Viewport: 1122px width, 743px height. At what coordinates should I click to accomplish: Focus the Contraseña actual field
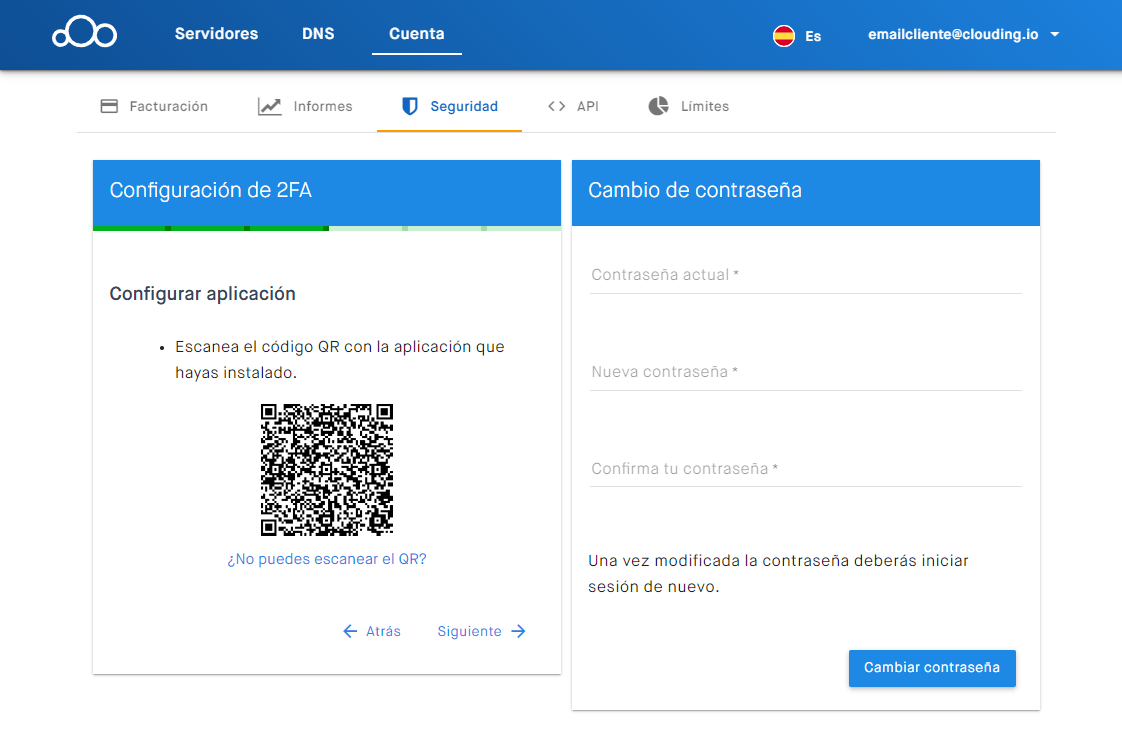click(x=806, y=275)
